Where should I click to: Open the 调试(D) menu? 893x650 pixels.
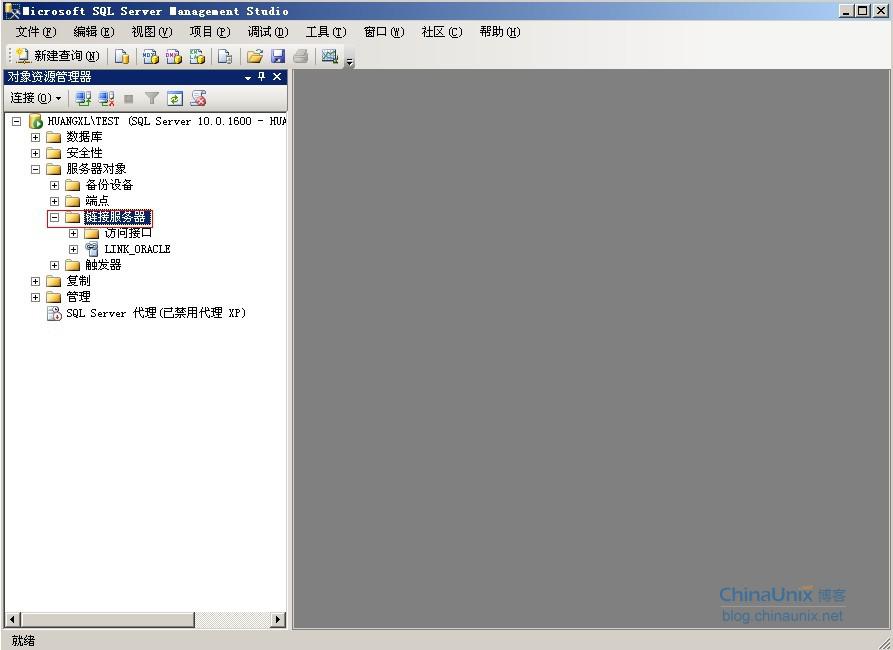268,32
